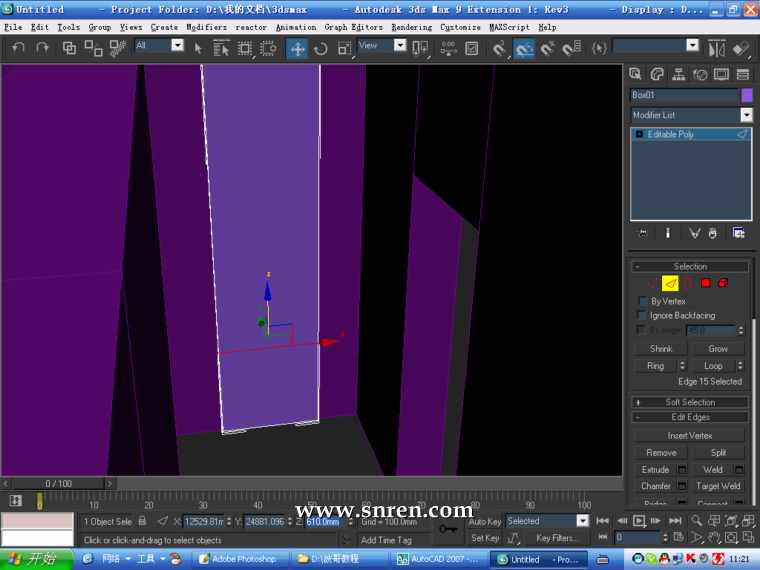Switch to the Motion command panel tab
The width and height of the screenshot is (760, 570).
click(700, 74)
